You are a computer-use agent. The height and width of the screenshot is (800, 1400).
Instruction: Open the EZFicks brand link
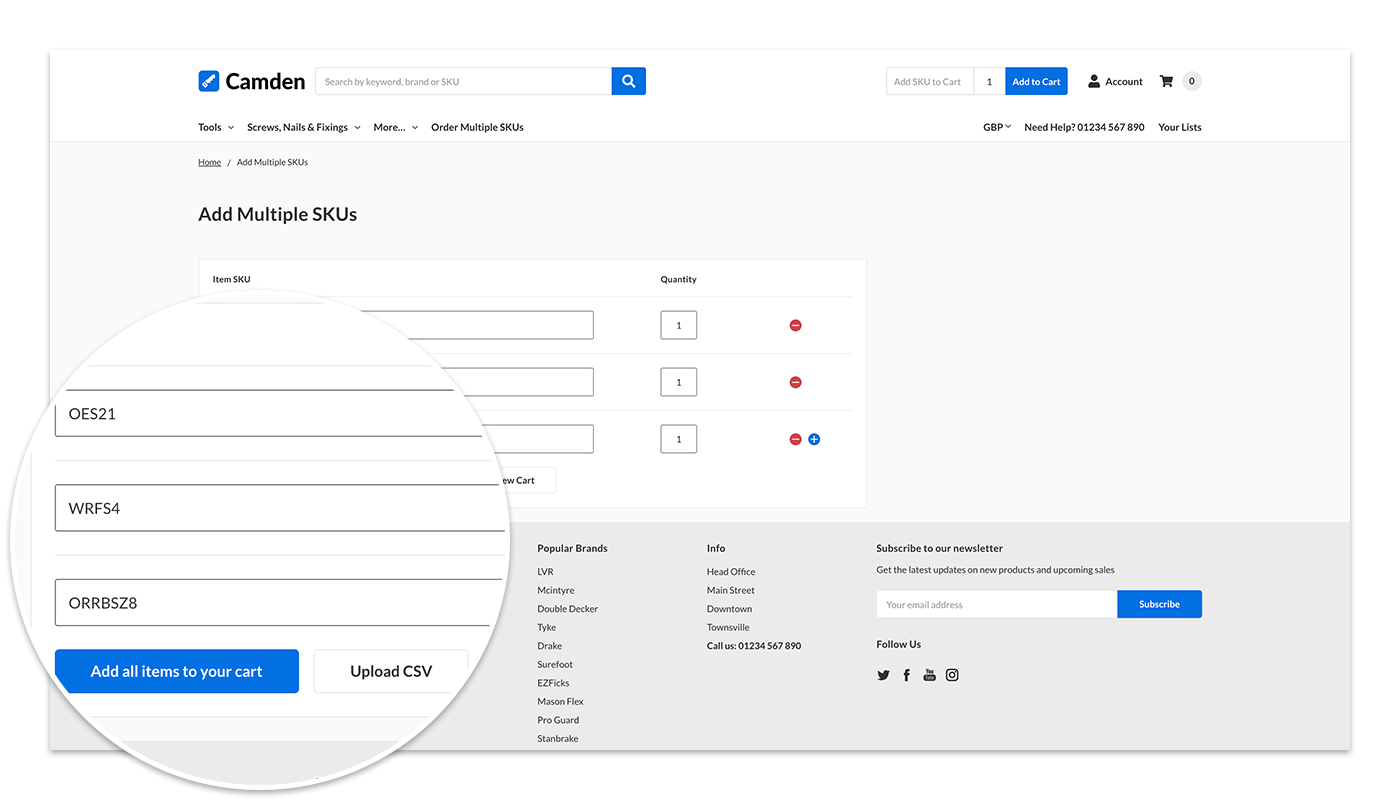click(553, 683)
